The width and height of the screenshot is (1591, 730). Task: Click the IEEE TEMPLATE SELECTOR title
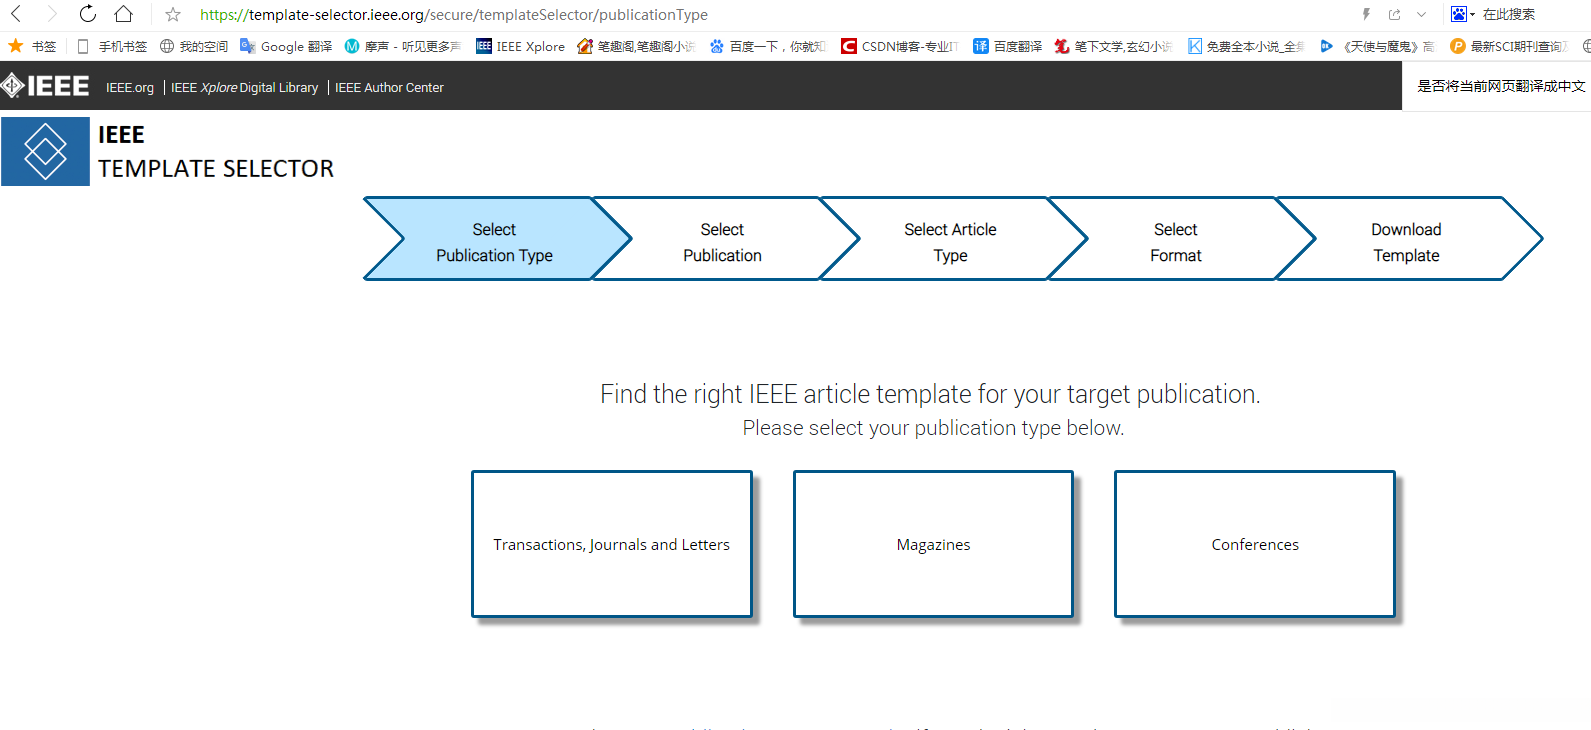coord(216,152)
